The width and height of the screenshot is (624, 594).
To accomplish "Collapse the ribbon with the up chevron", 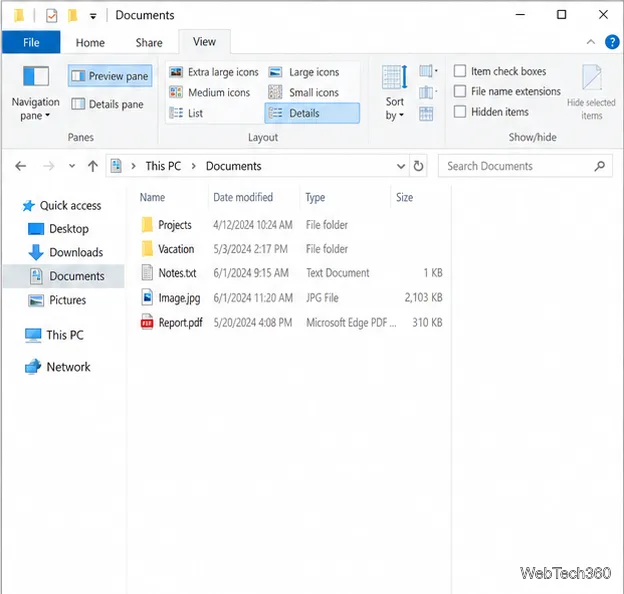I will [591, 42].
